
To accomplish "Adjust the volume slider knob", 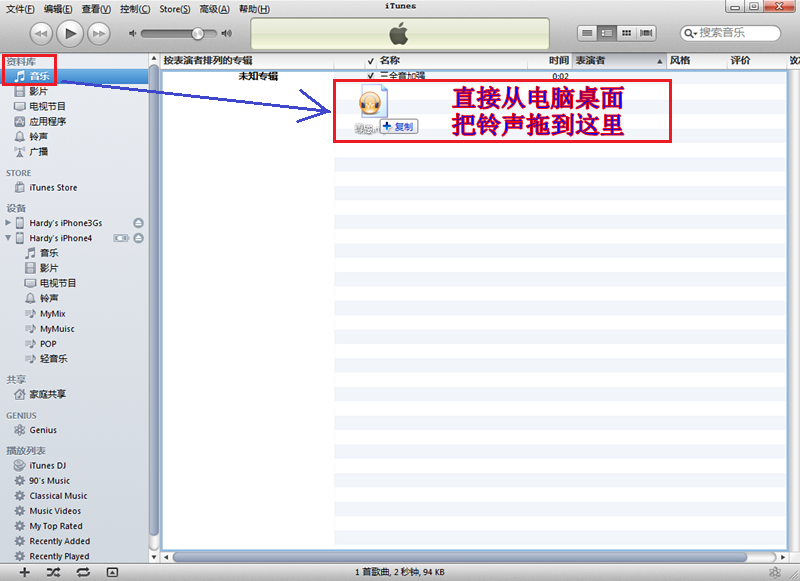I will (x=198, y=34).
